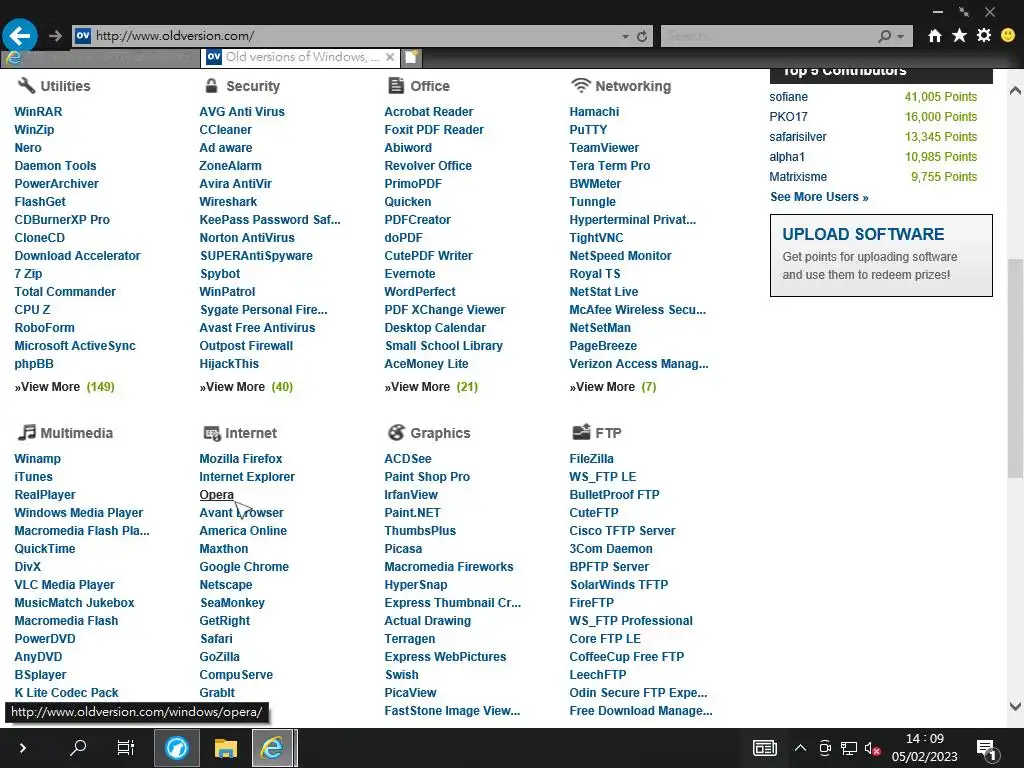
Task: Open Tools gear icon
Action: 984,35
